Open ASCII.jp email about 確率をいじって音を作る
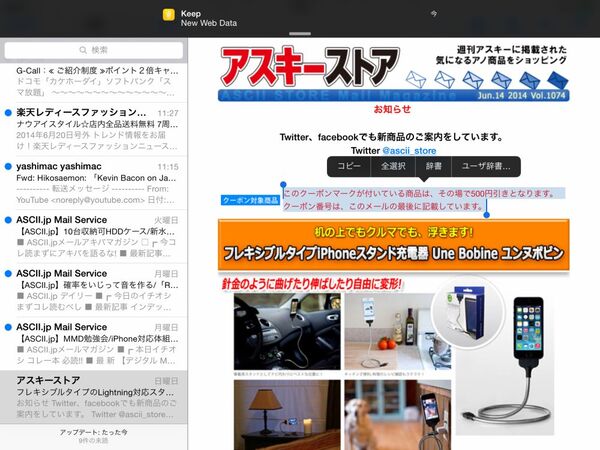Screen dimensions: 600x450 point(96,290)
